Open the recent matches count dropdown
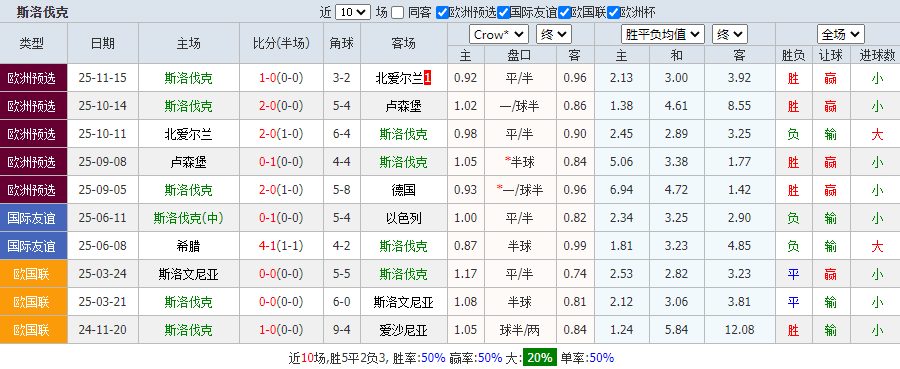This screenshot has height=369, width=900. 353,12
